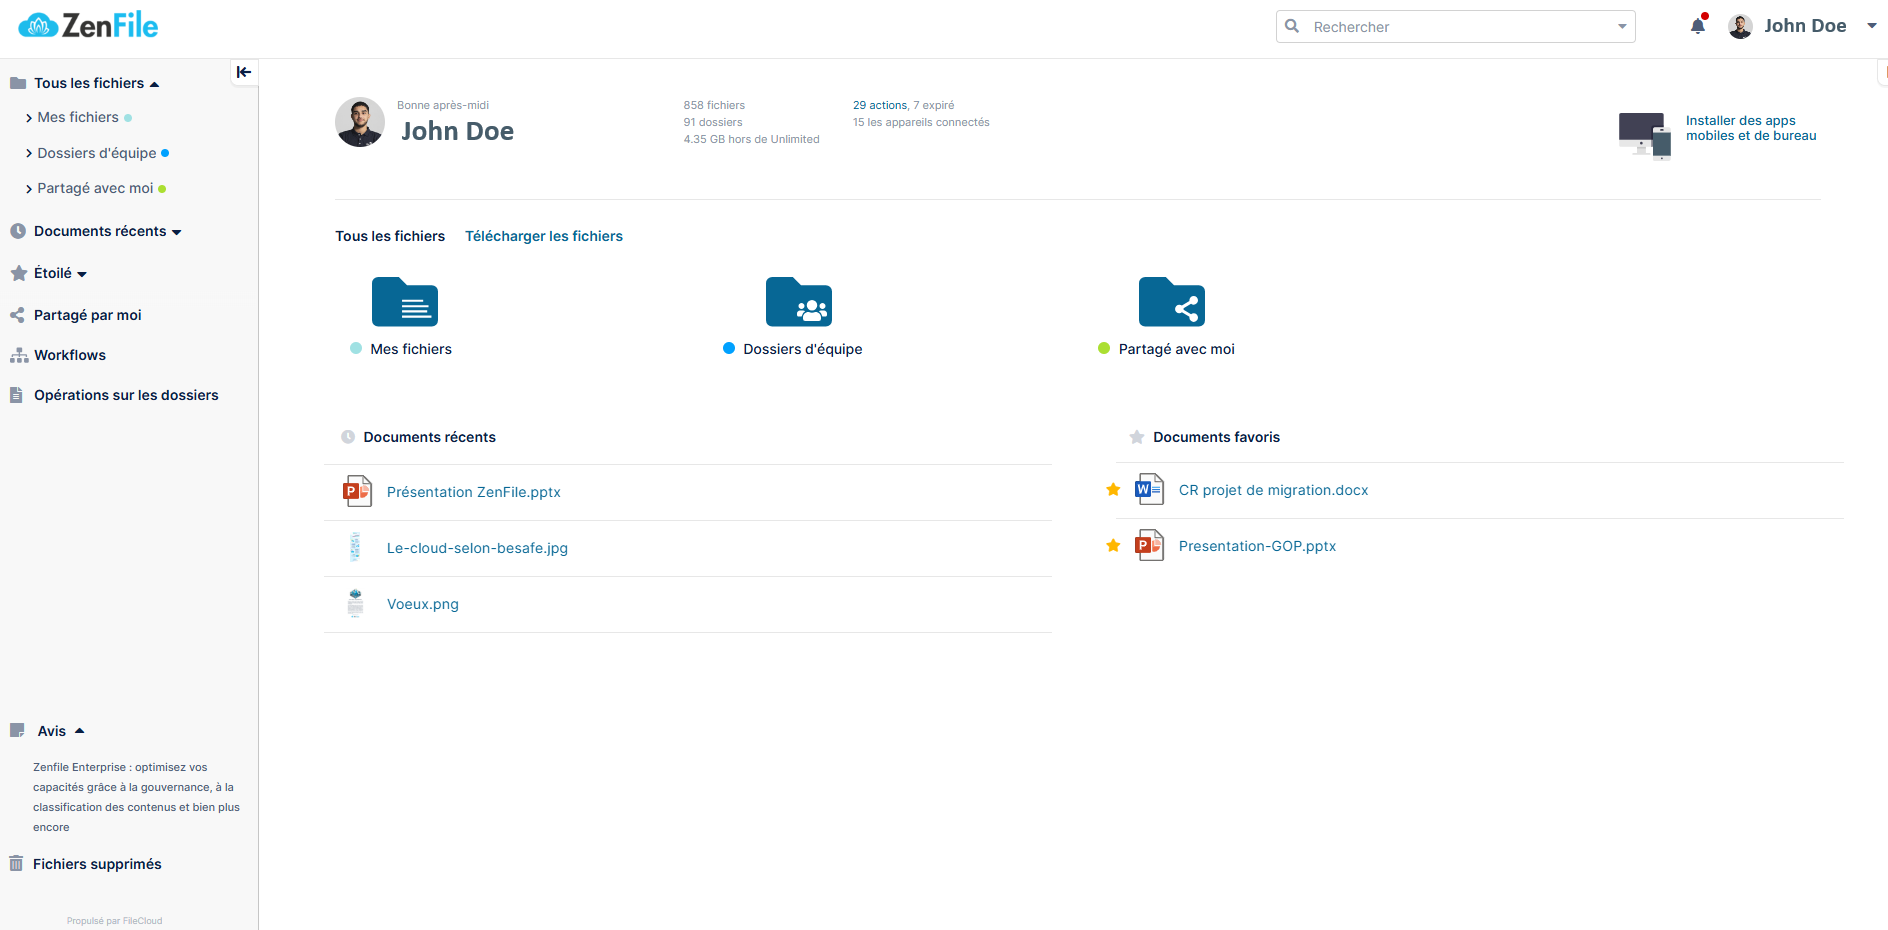Select the Tous les fichiers tab
1888x930 pixels.
coord(390,236)
